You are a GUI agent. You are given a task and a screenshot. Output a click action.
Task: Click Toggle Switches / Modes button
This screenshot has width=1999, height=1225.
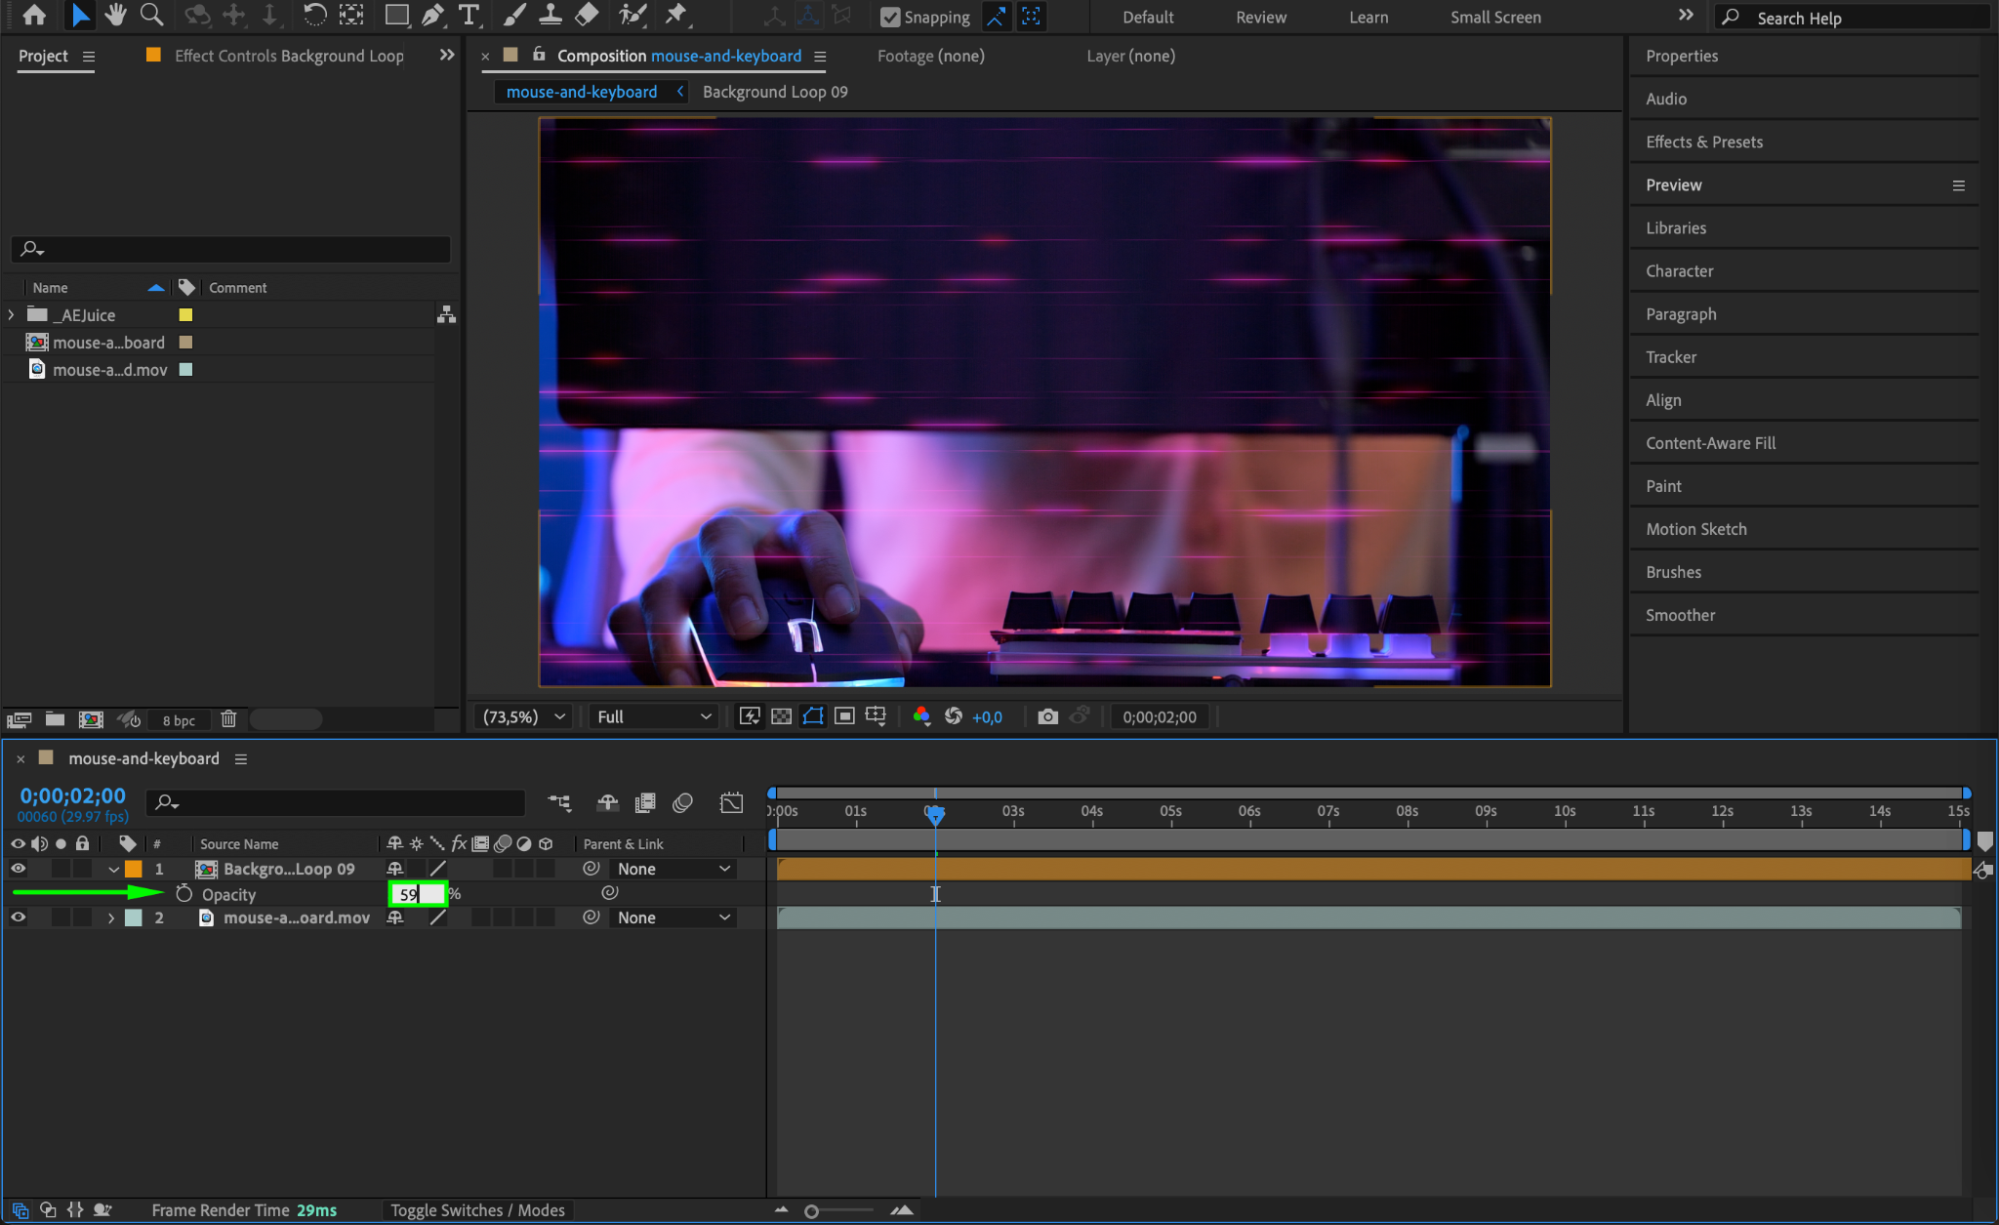[x=477, y=1210]
